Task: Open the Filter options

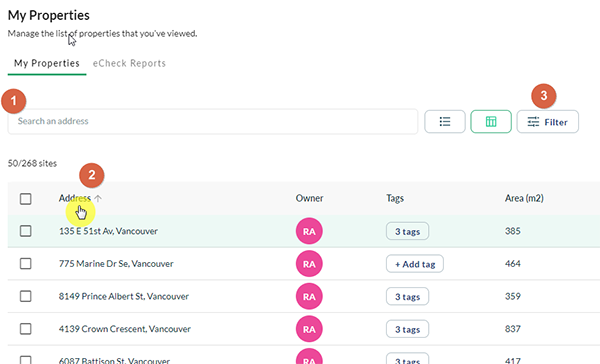Action: pos(548,122)
